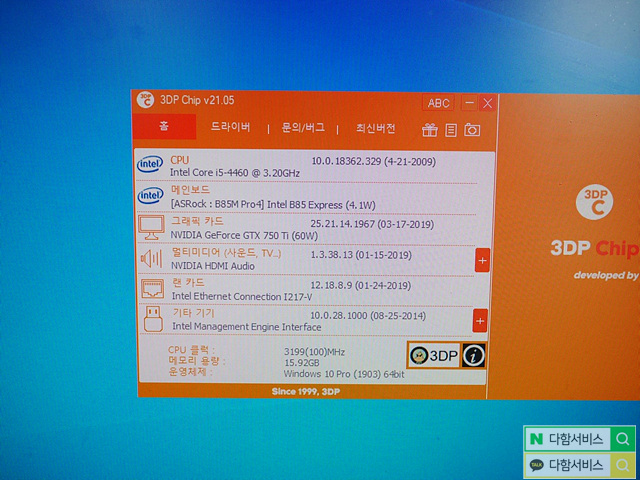This screenshot has height=480, width=640.
Task: Open the gift box icon in toolbar
Action: [429, 130]
